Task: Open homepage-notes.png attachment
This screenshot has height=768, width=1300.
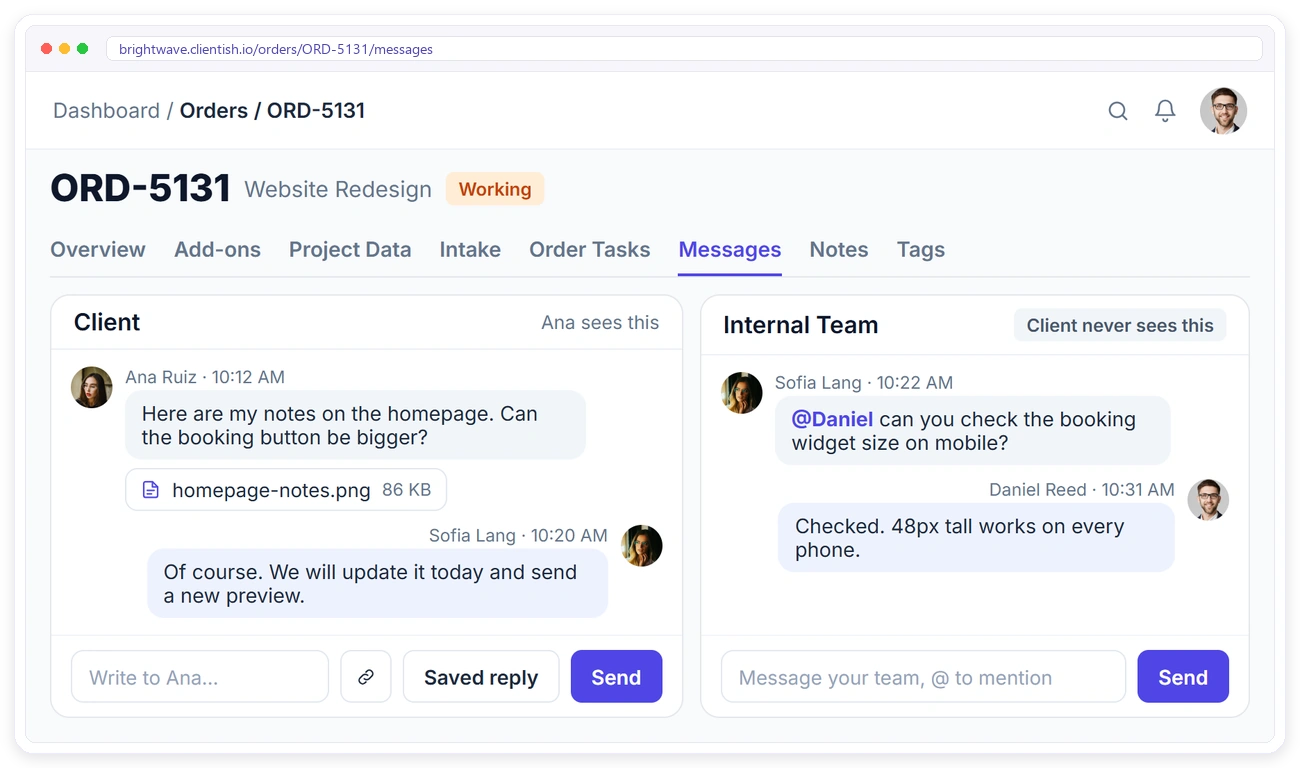Action: pyautogui.click(x=286, y=490)
